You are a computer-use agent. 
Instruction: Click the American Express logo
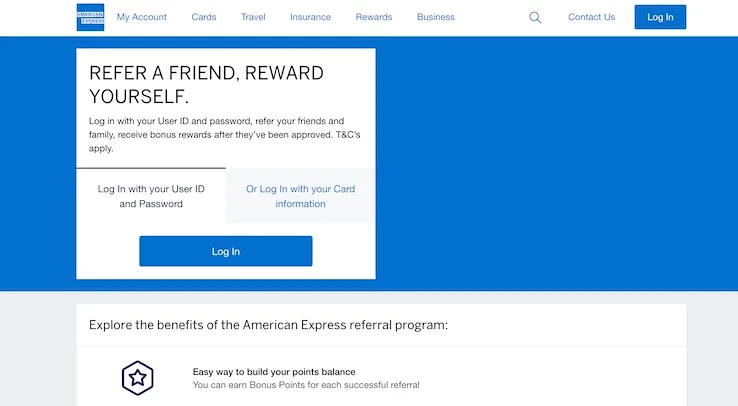(x=90, y=17)
